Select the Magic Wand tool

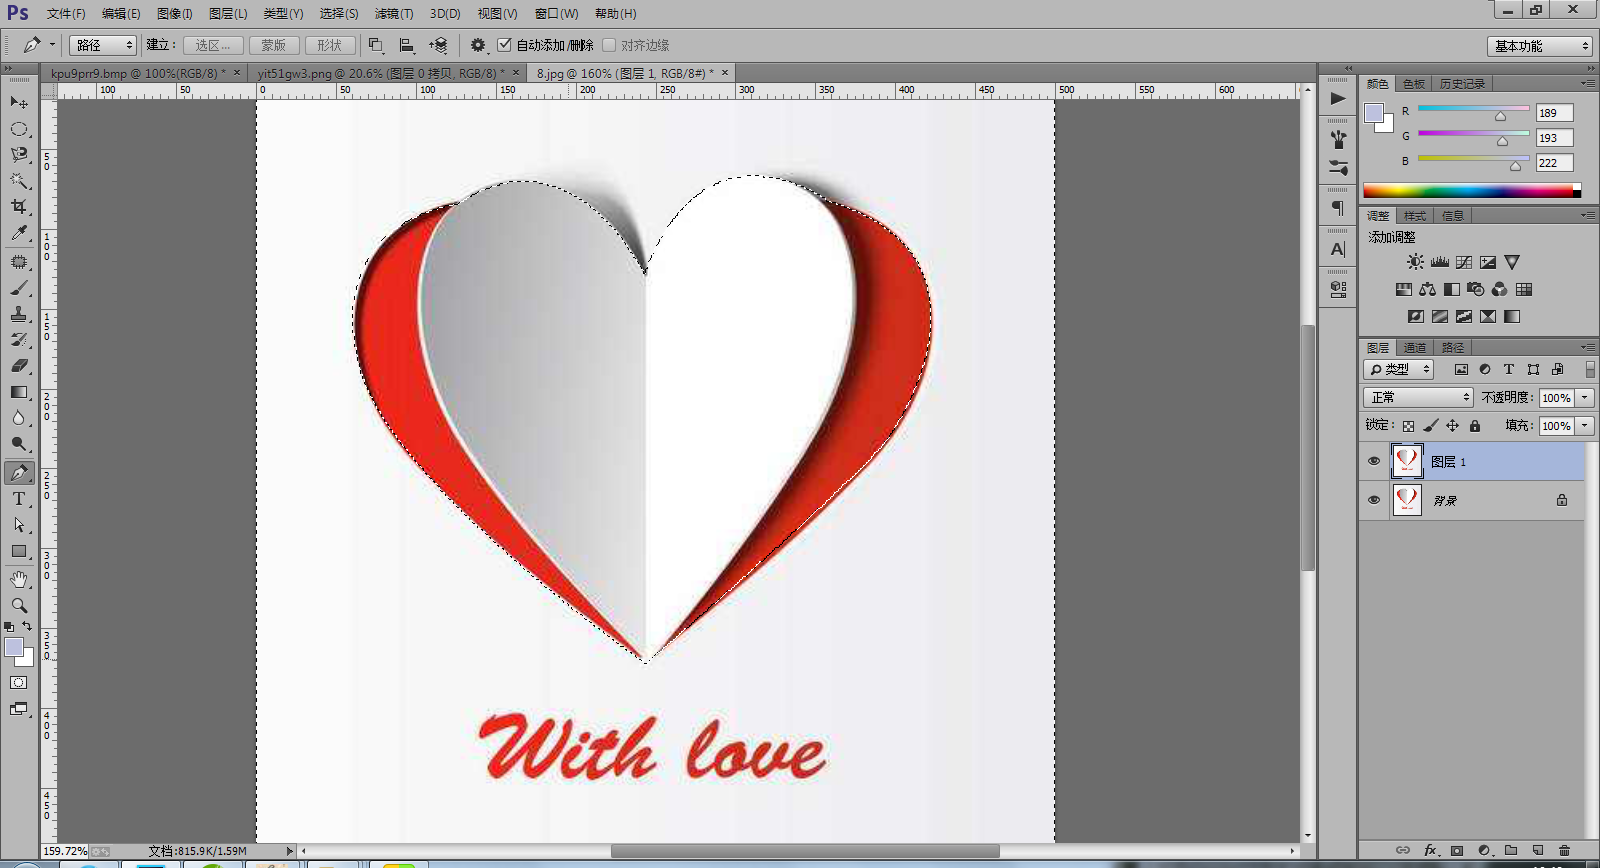(x=19, y=181)
